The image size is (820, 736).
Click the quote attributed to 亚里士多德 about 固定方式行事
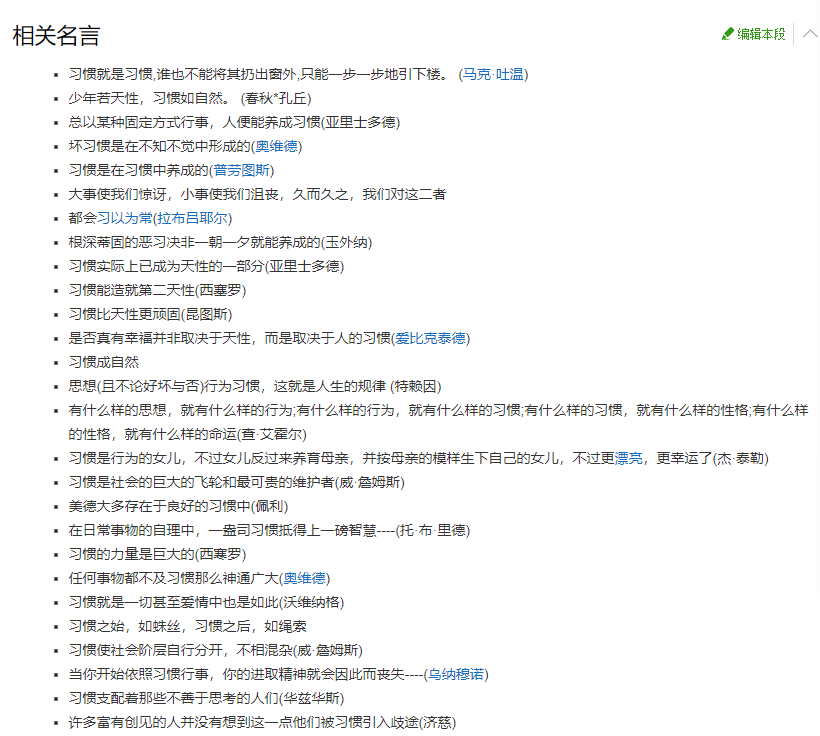coord(234,122)
